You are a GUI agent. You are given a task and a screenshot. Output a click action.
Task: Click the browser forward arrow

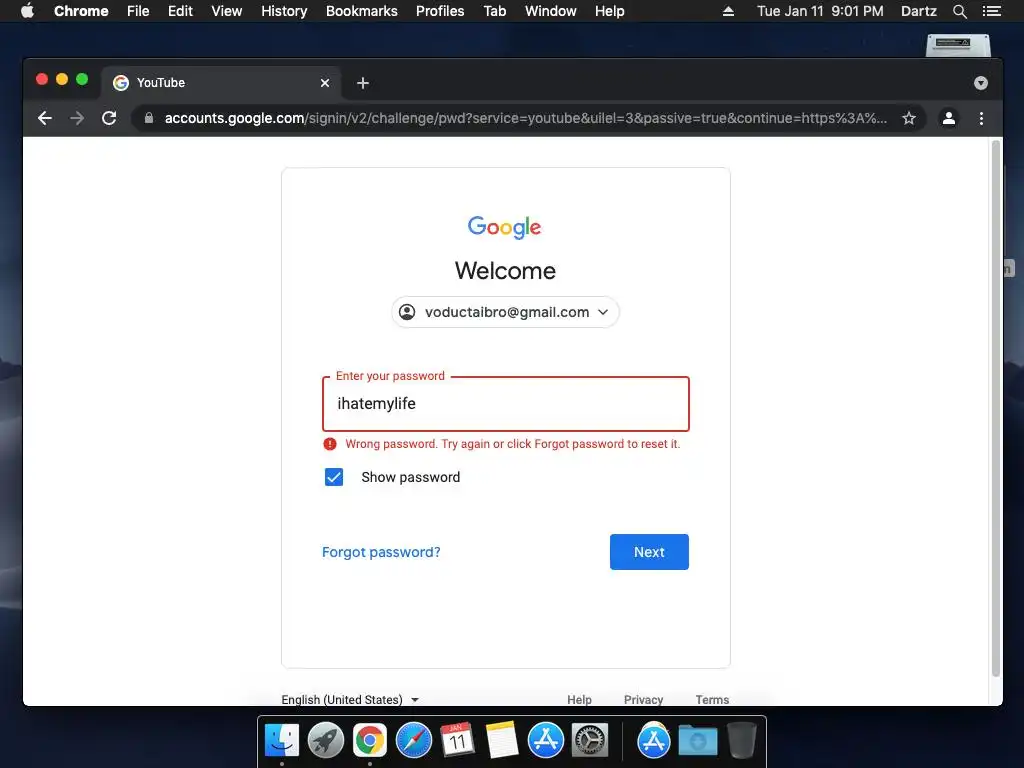tap(77, 118)
